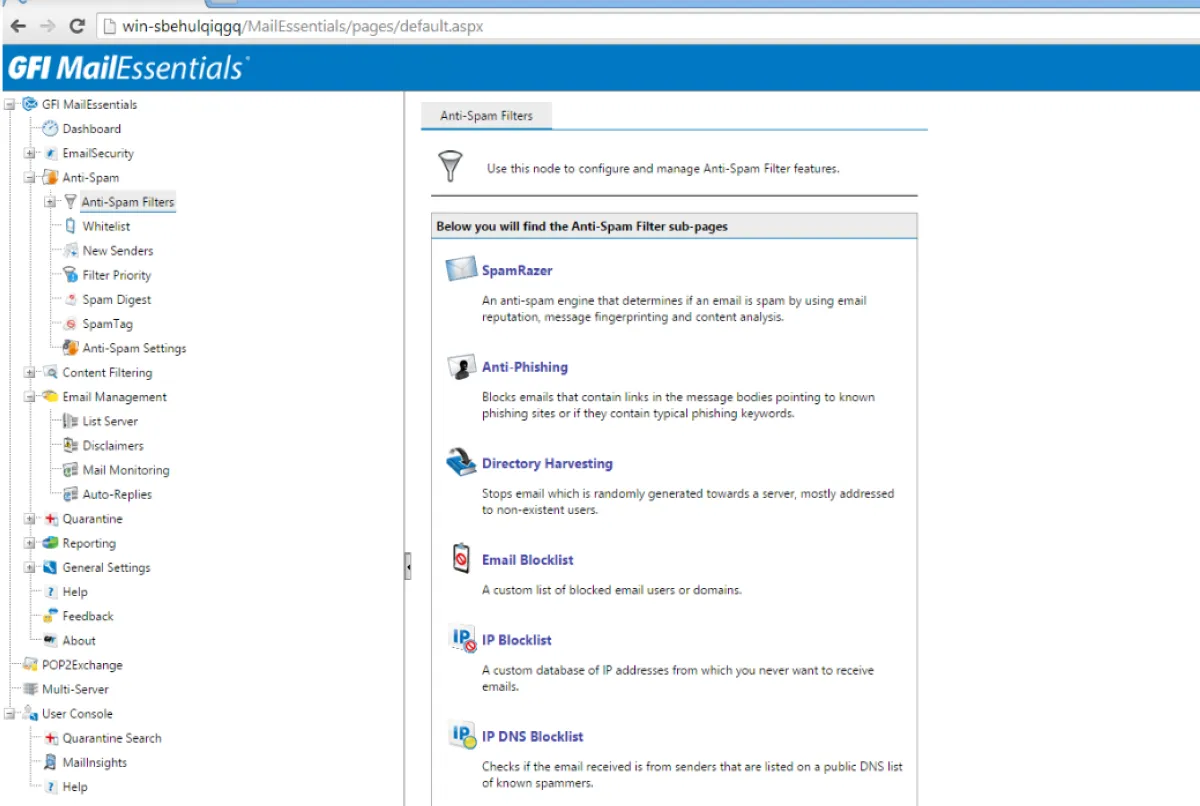Expand the Quarantine tree node

(30, 519)
